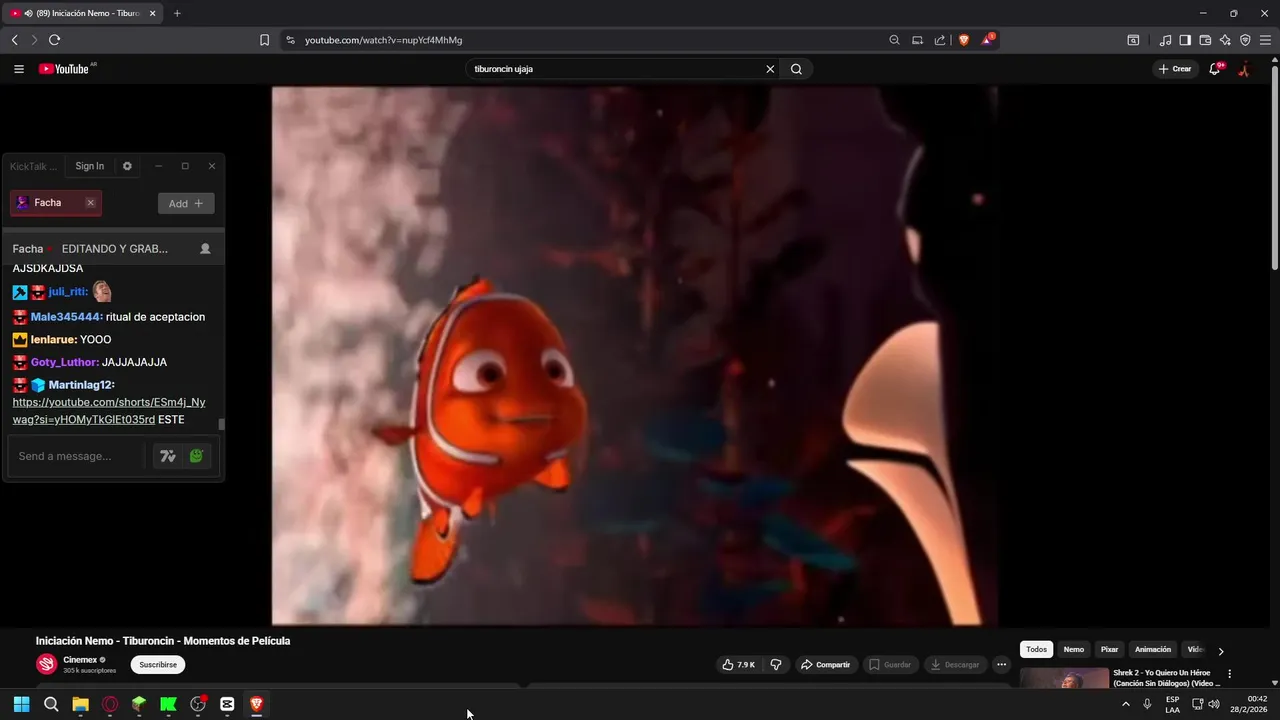Click the share page icon in address bar

point(940,40)
